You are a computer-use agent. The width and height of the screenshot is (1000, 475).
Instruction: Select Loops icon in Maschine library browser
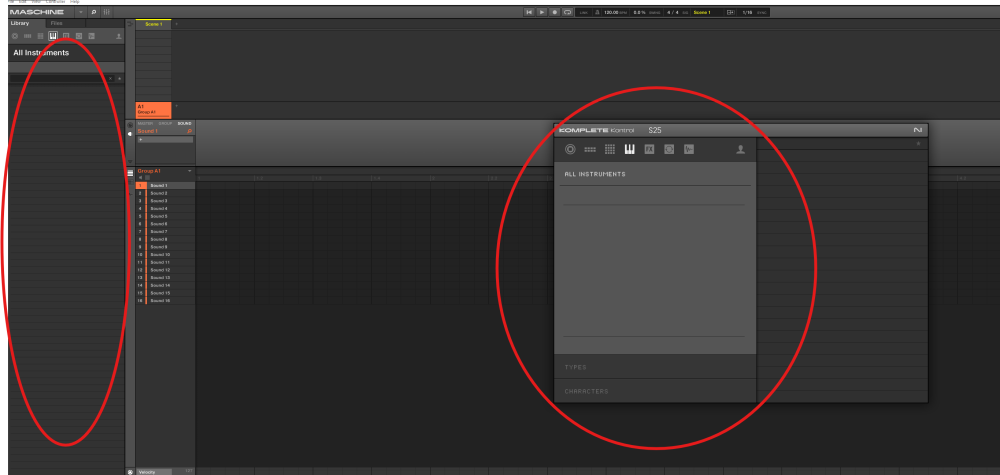coord(79,36)
